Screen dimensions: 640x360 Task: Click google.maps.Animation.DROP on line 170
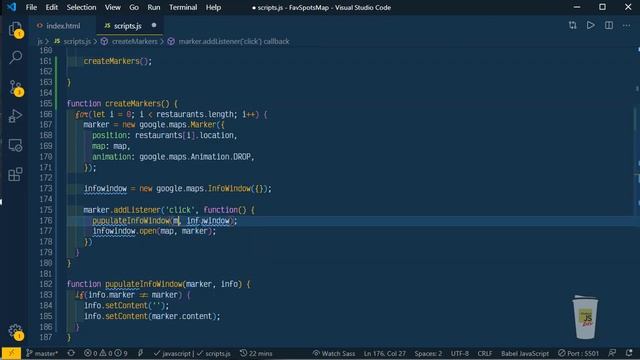[x=195, y=157]
